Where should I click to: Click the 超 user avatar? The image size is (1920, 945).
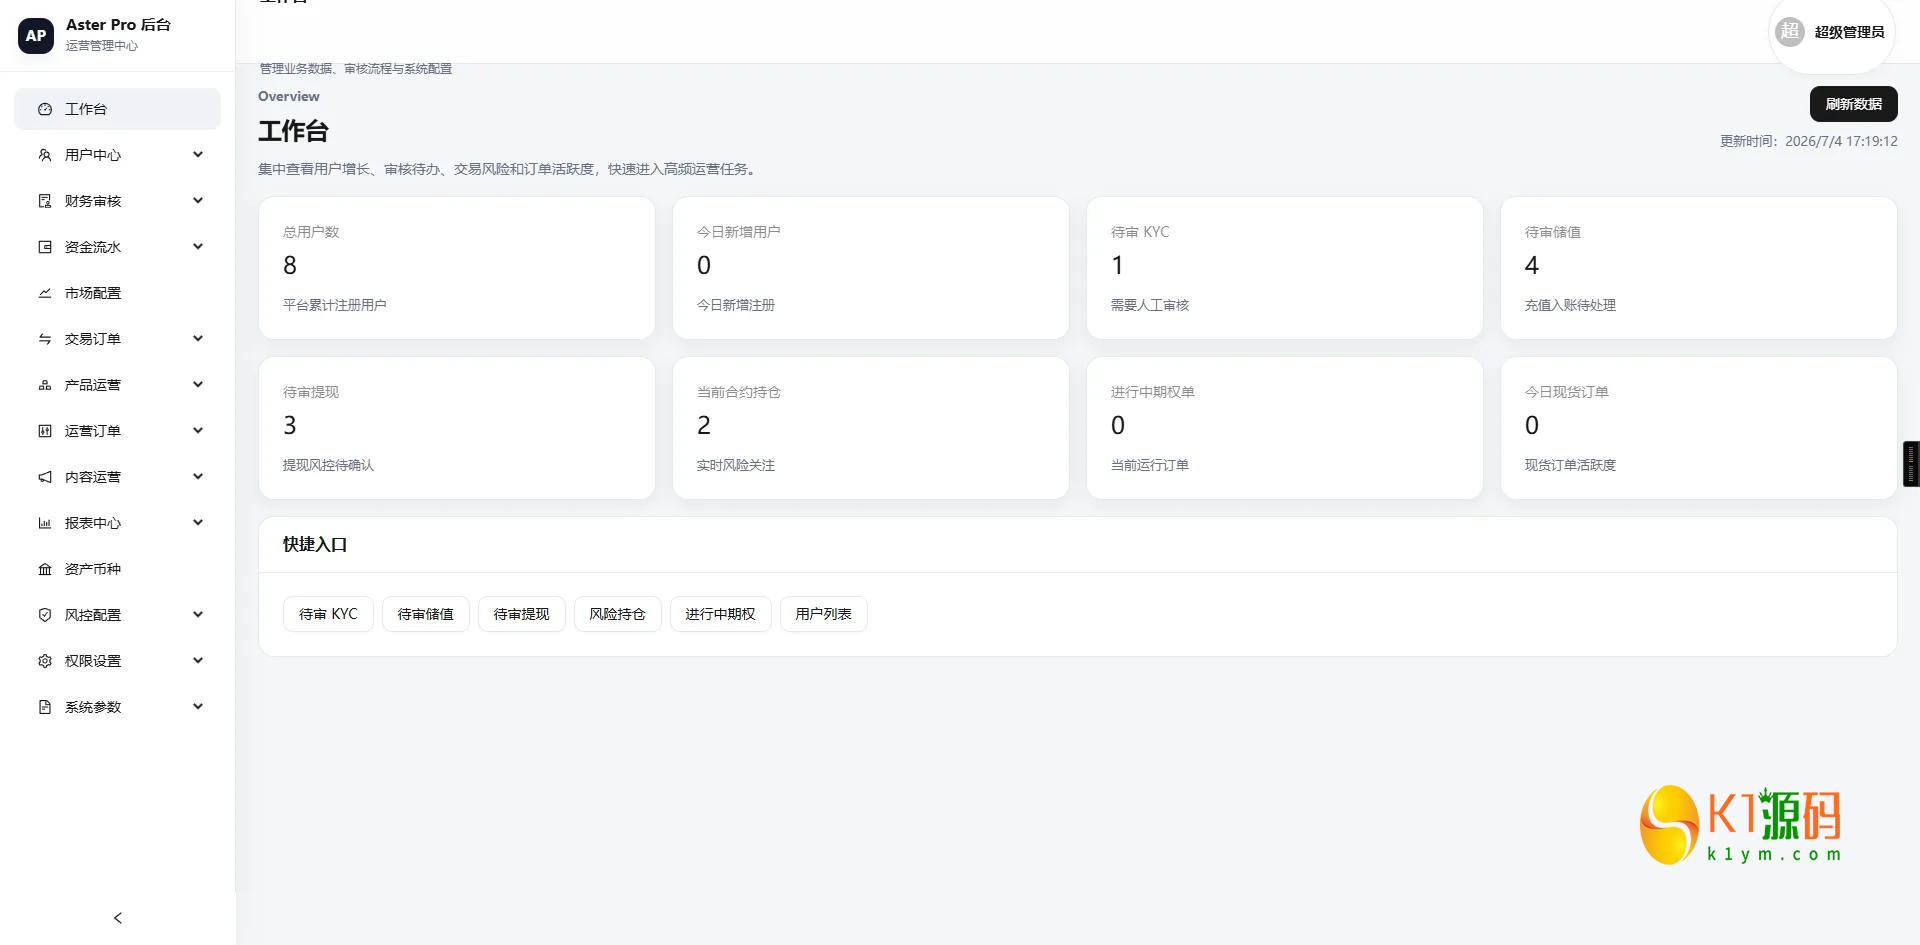[x=1790, y=32]
